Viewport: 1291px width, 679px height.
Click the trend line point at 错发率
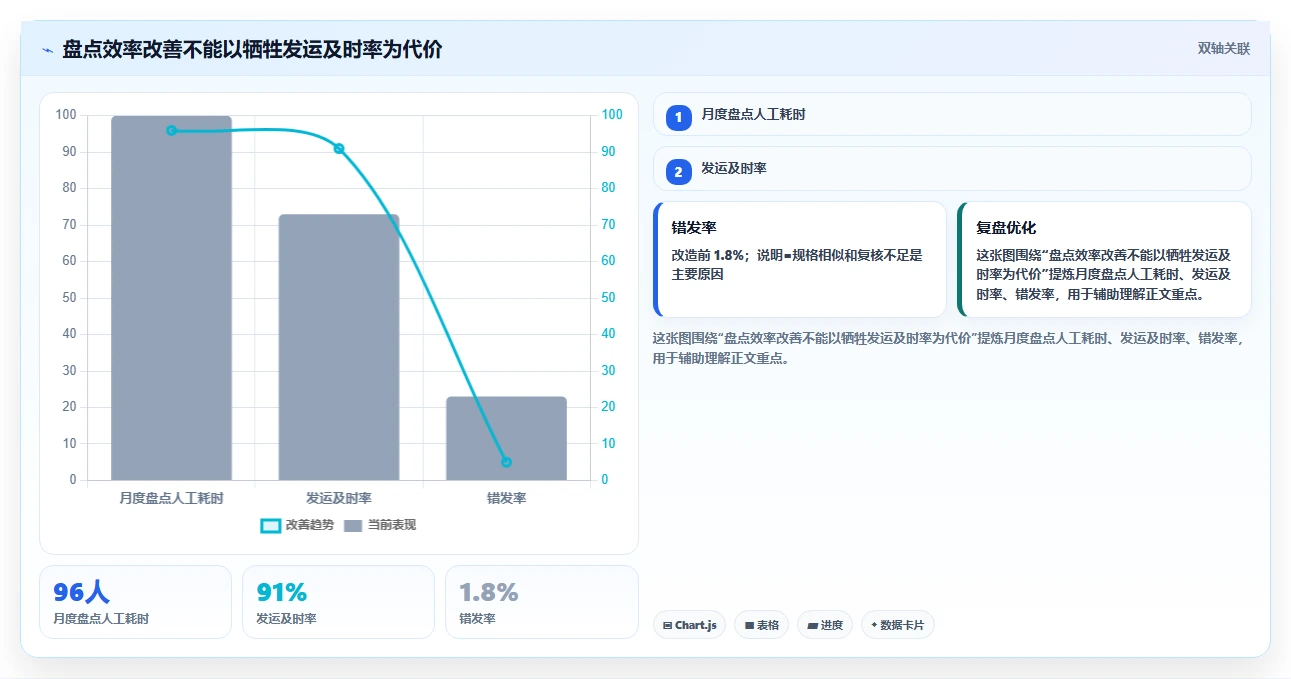pos(506,462)
